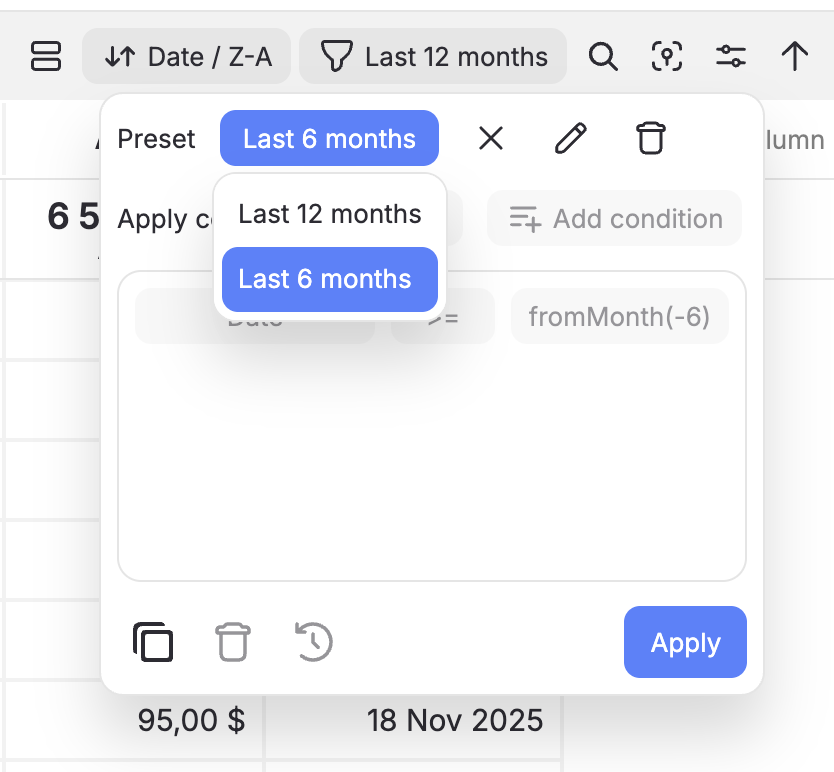Click the history restore icon
This screenshot has width=834, height=772.
314,642
